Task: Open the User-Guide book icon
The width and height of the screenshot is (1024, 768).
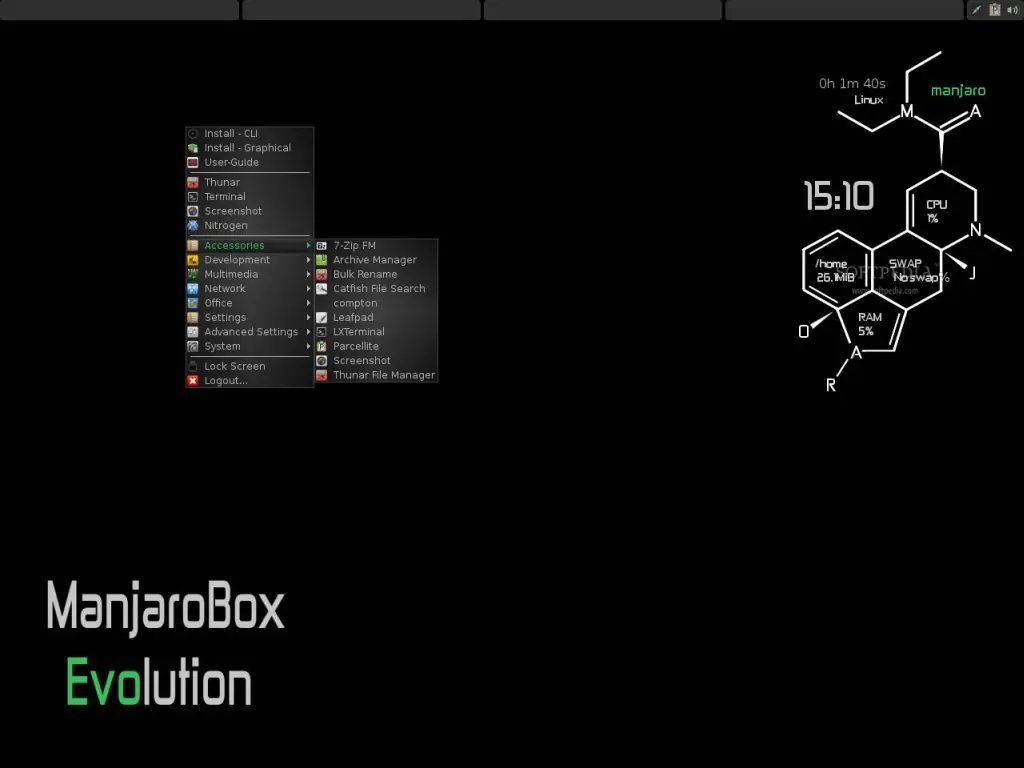Action: tap(193, 163)
